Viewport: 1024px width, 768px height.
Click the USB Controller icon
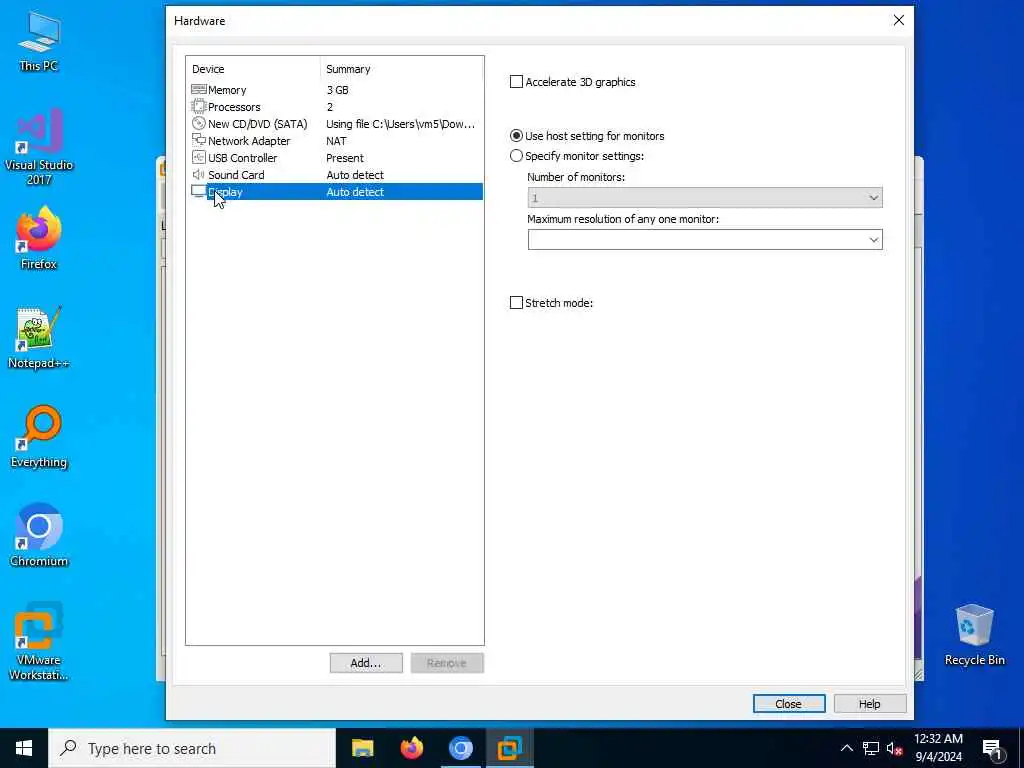coord(199,157)
